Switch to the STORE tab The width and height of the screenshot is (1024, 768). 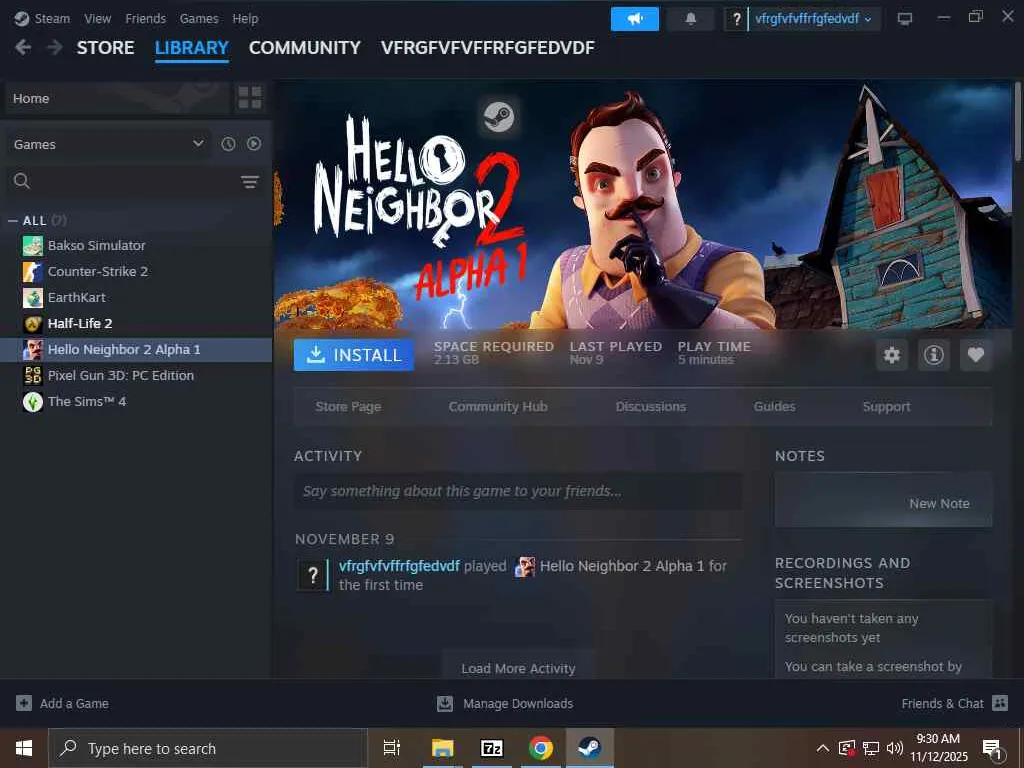click(105, 48)
